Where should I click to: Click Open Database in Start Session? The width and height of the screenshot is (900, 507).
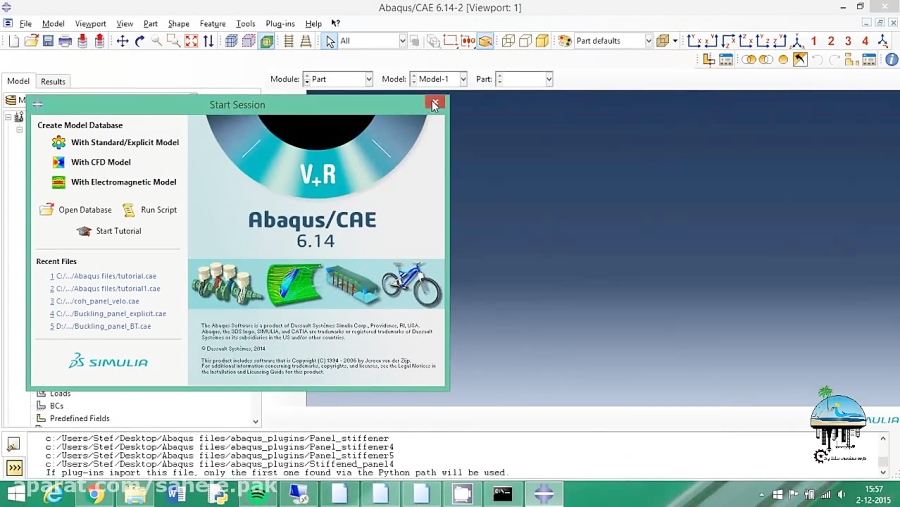point(75,210)
